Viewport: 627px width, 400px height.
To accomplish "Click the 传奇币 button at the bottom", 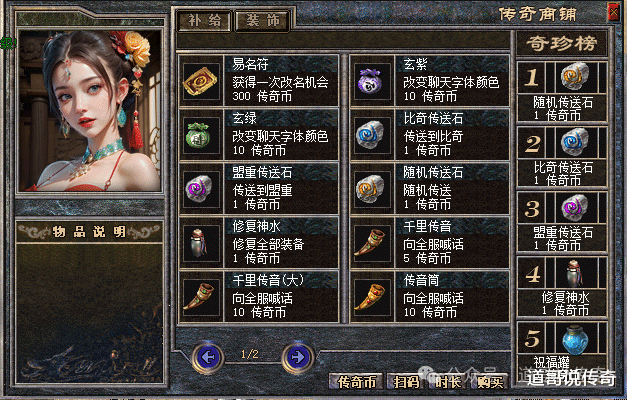I will click(x=356, y=382).
